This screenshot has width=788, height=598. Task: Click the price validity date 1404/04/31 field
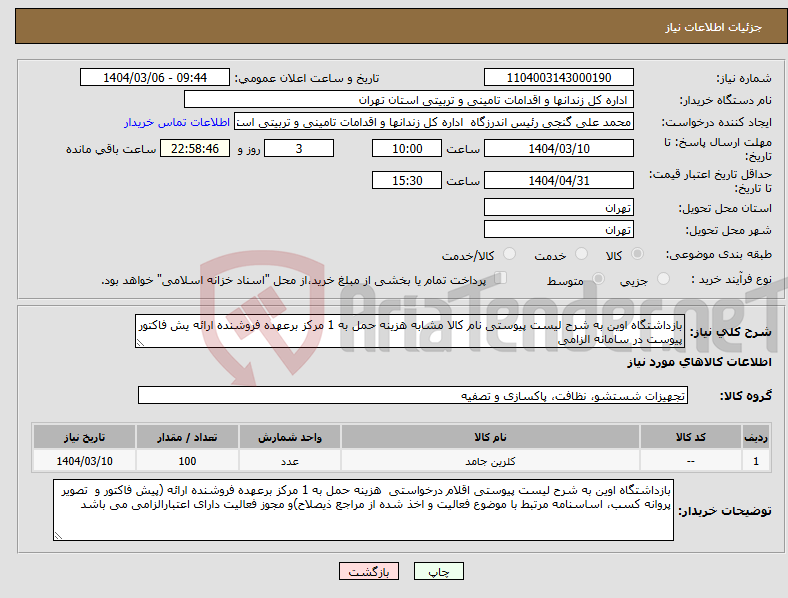[558, 180]
